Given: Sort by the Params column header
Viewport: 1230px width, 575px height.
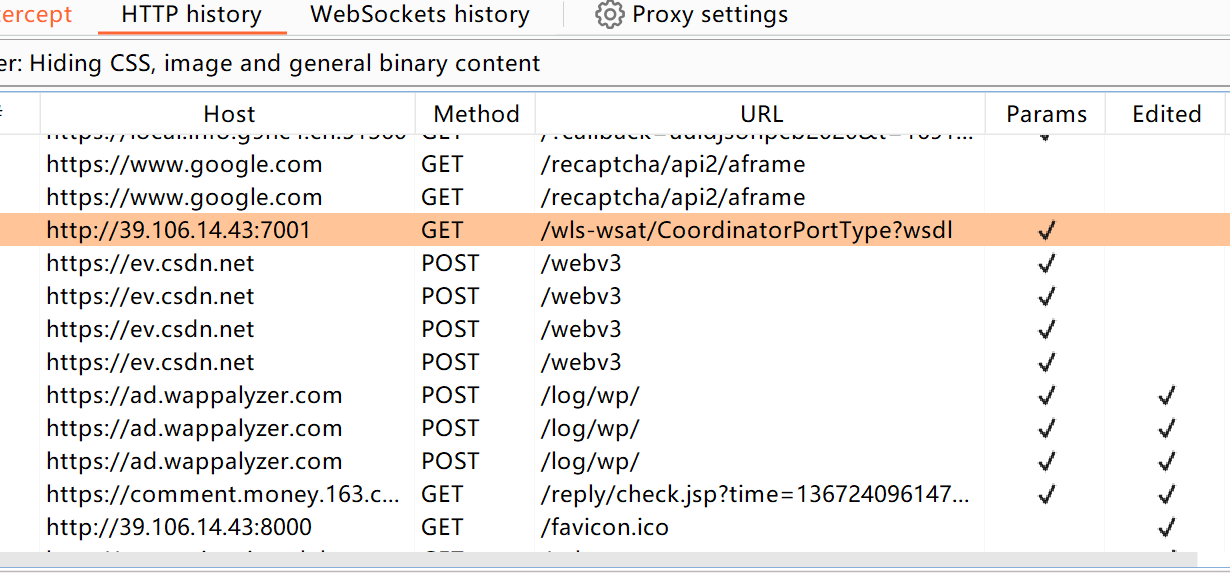Looking at the screenshot, I should click(x=1045, y=114).
